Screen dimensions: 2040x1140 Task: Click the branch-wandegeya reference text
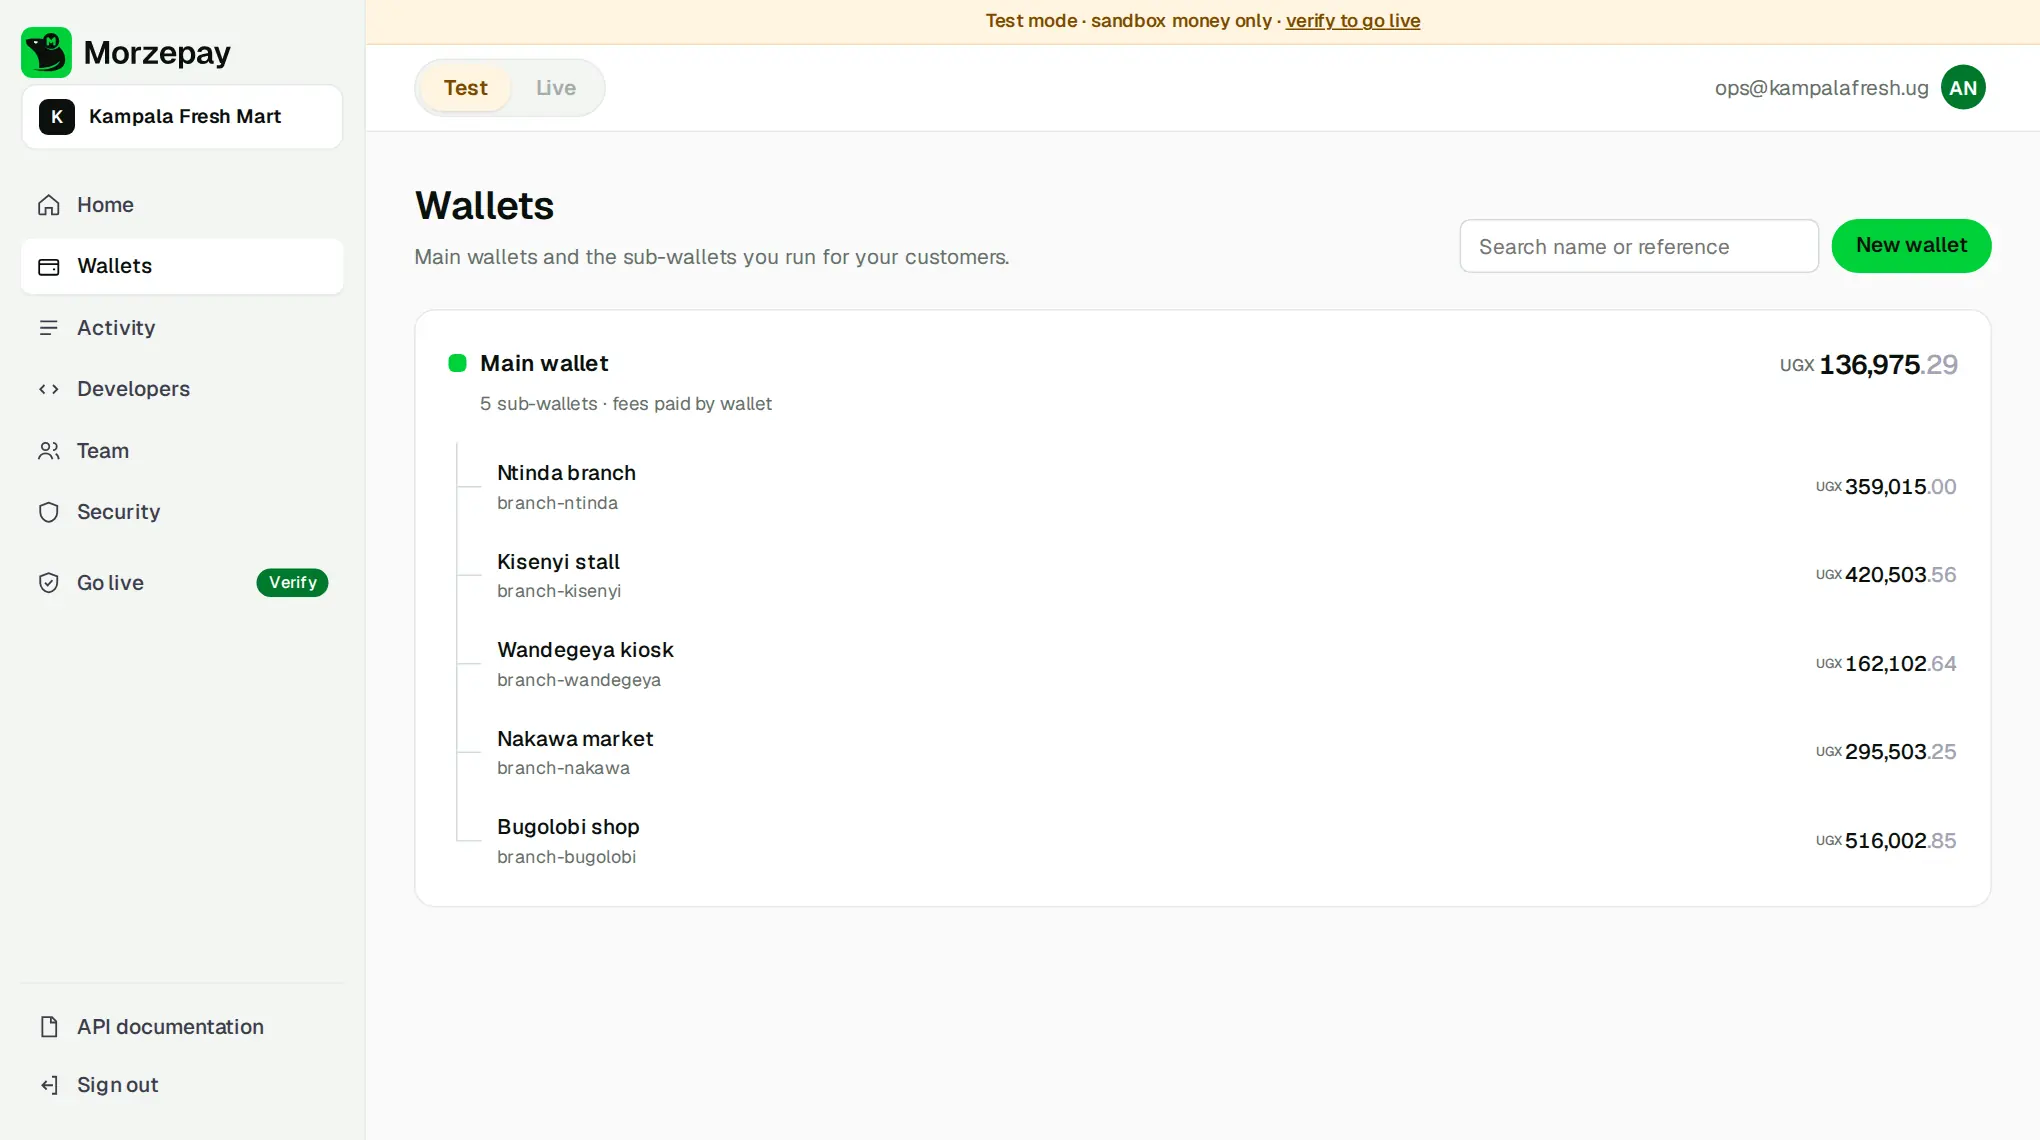coord(579,680)
